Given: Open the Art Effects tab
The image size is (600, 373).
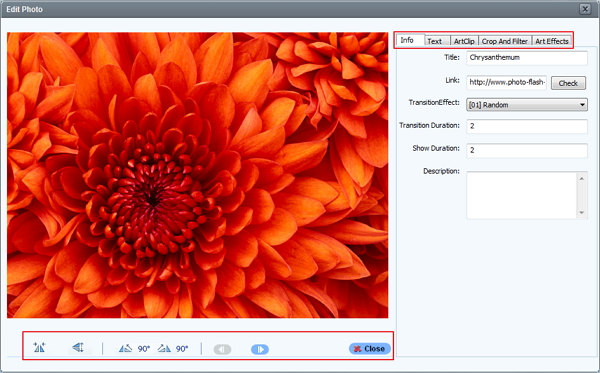Looking at the screenshot, I should click(x=551, y=41).
